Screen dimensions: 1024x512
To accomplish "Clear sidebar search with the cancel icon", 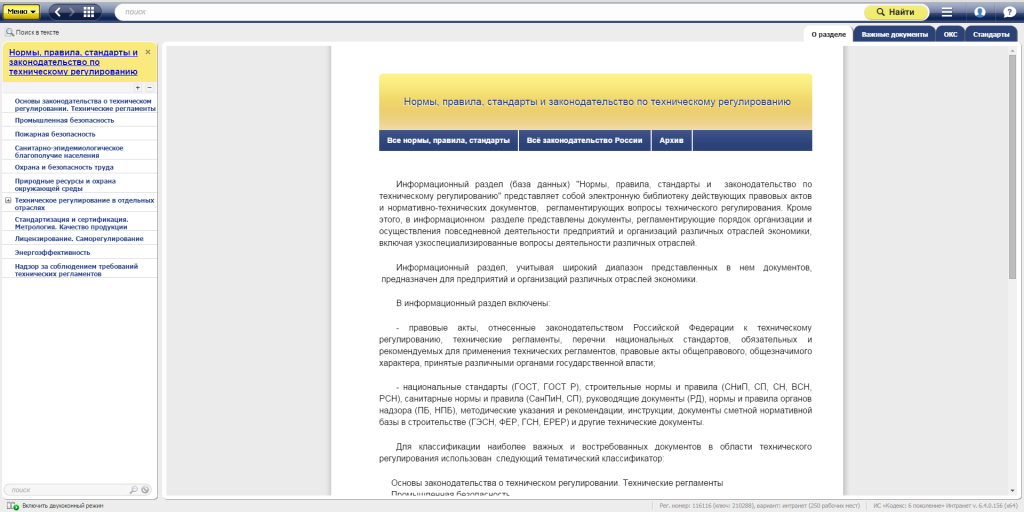I will (145, 490).
